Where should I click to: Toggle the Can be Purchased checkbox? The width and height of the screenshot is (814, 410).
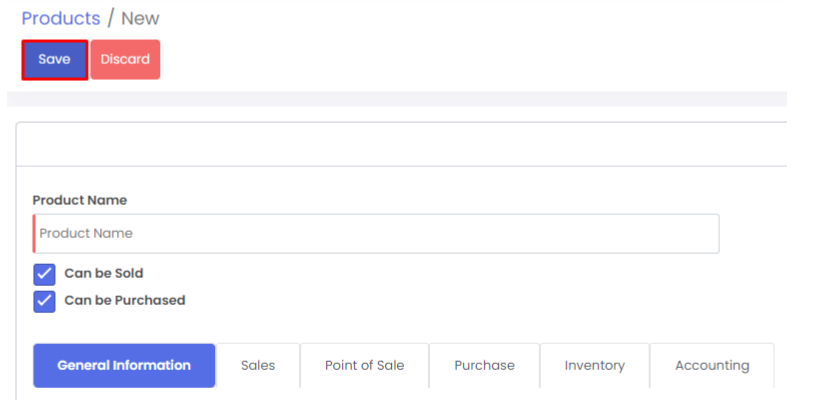[44, 301]
